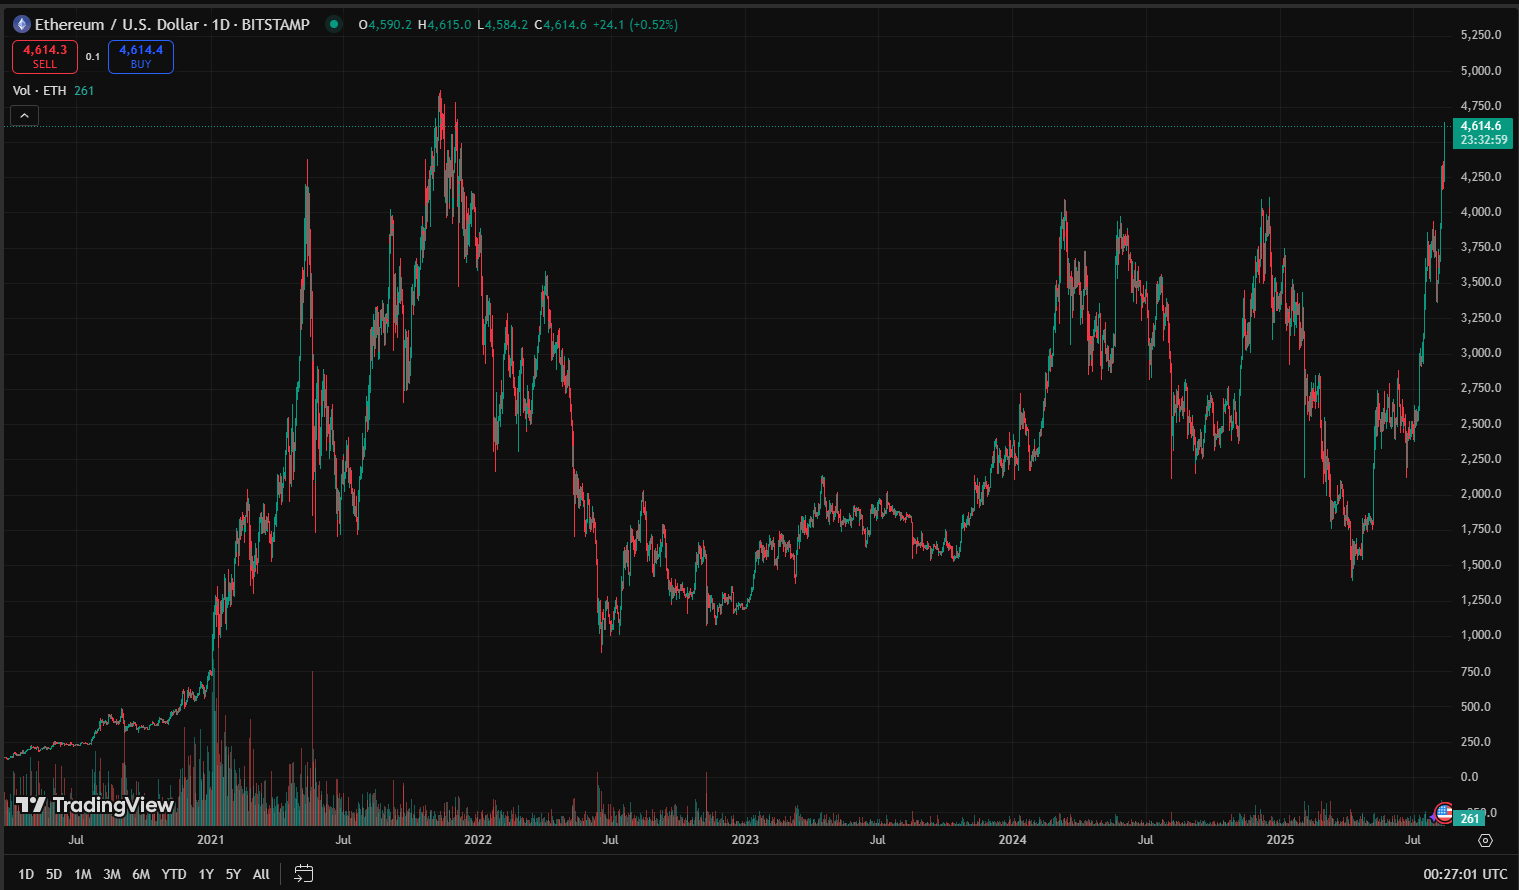The width and height of the screenshot is (1519, 890).
Task: Click the change value +24.1 (+0.52%)
Action: 635,24
